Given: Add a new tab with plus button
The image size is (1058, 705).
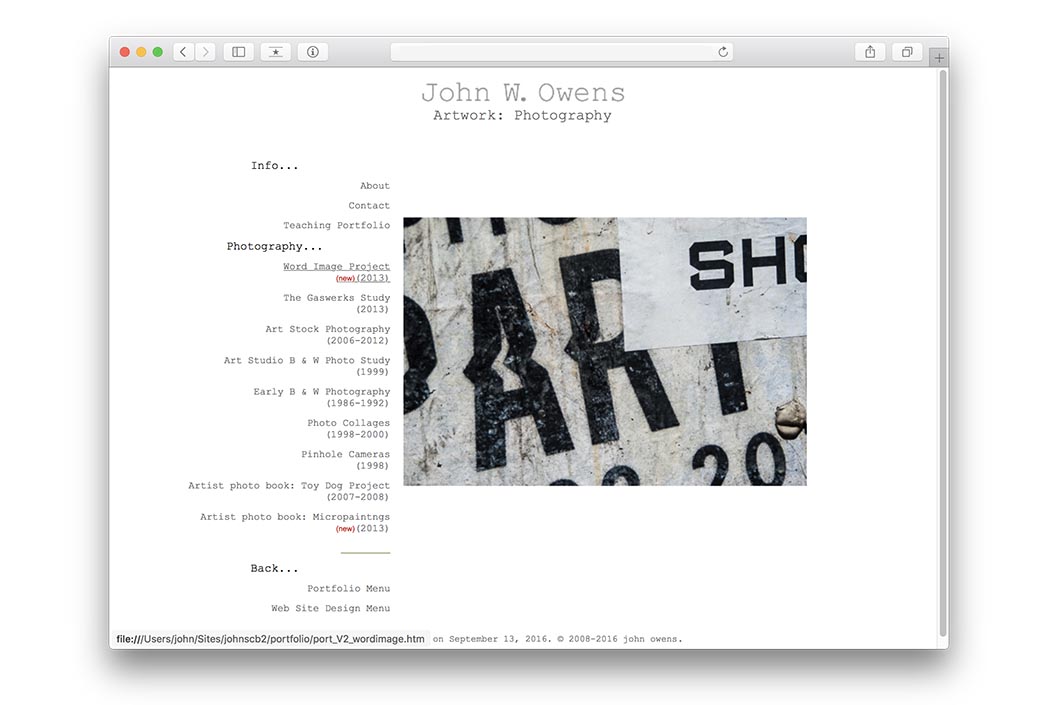Looking at the screenshot, I should click(x=939, y=58).
